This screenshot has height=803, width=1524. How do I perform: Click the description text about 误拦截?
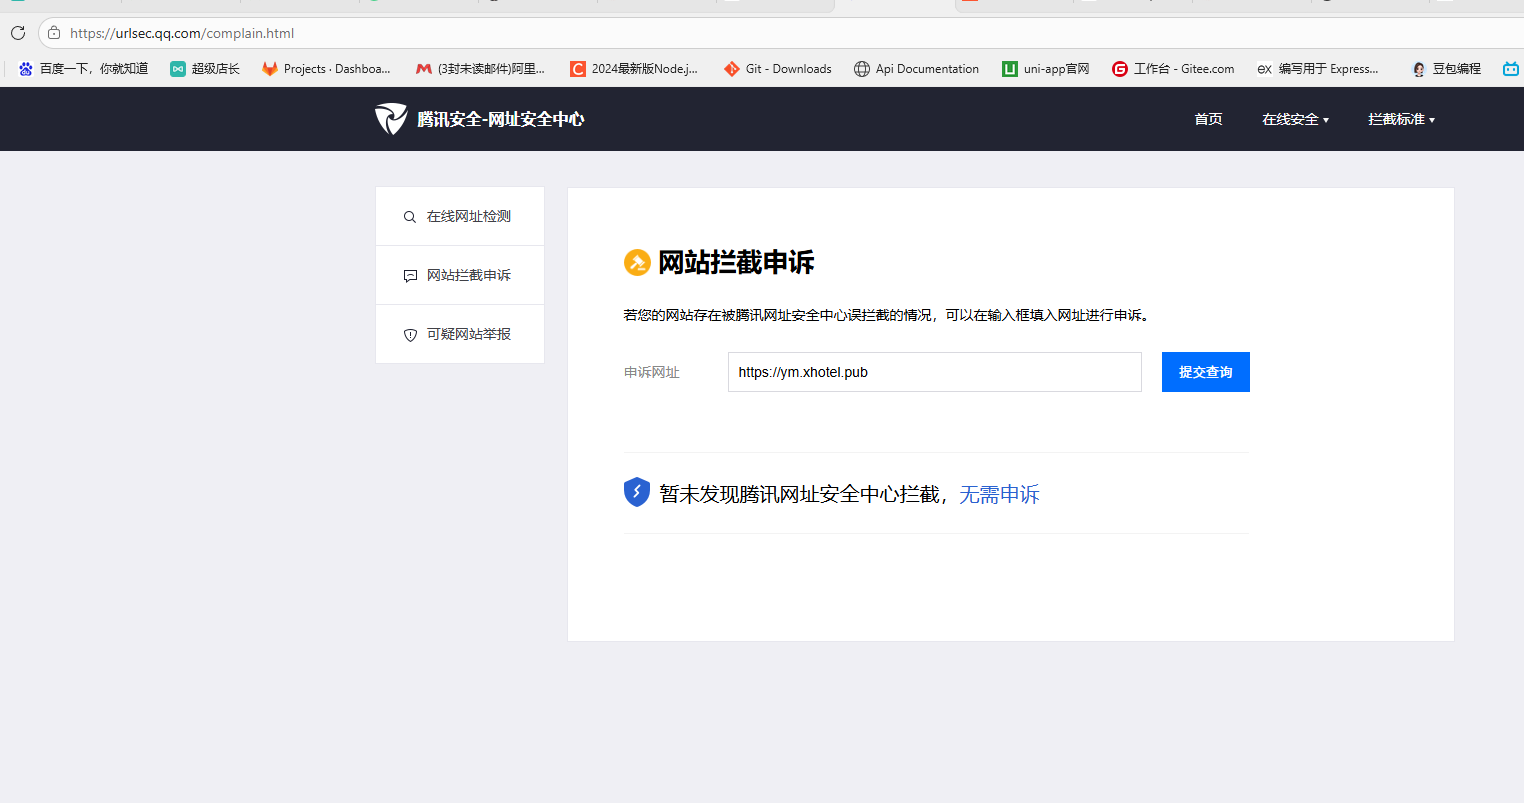(x=888, y=315)
